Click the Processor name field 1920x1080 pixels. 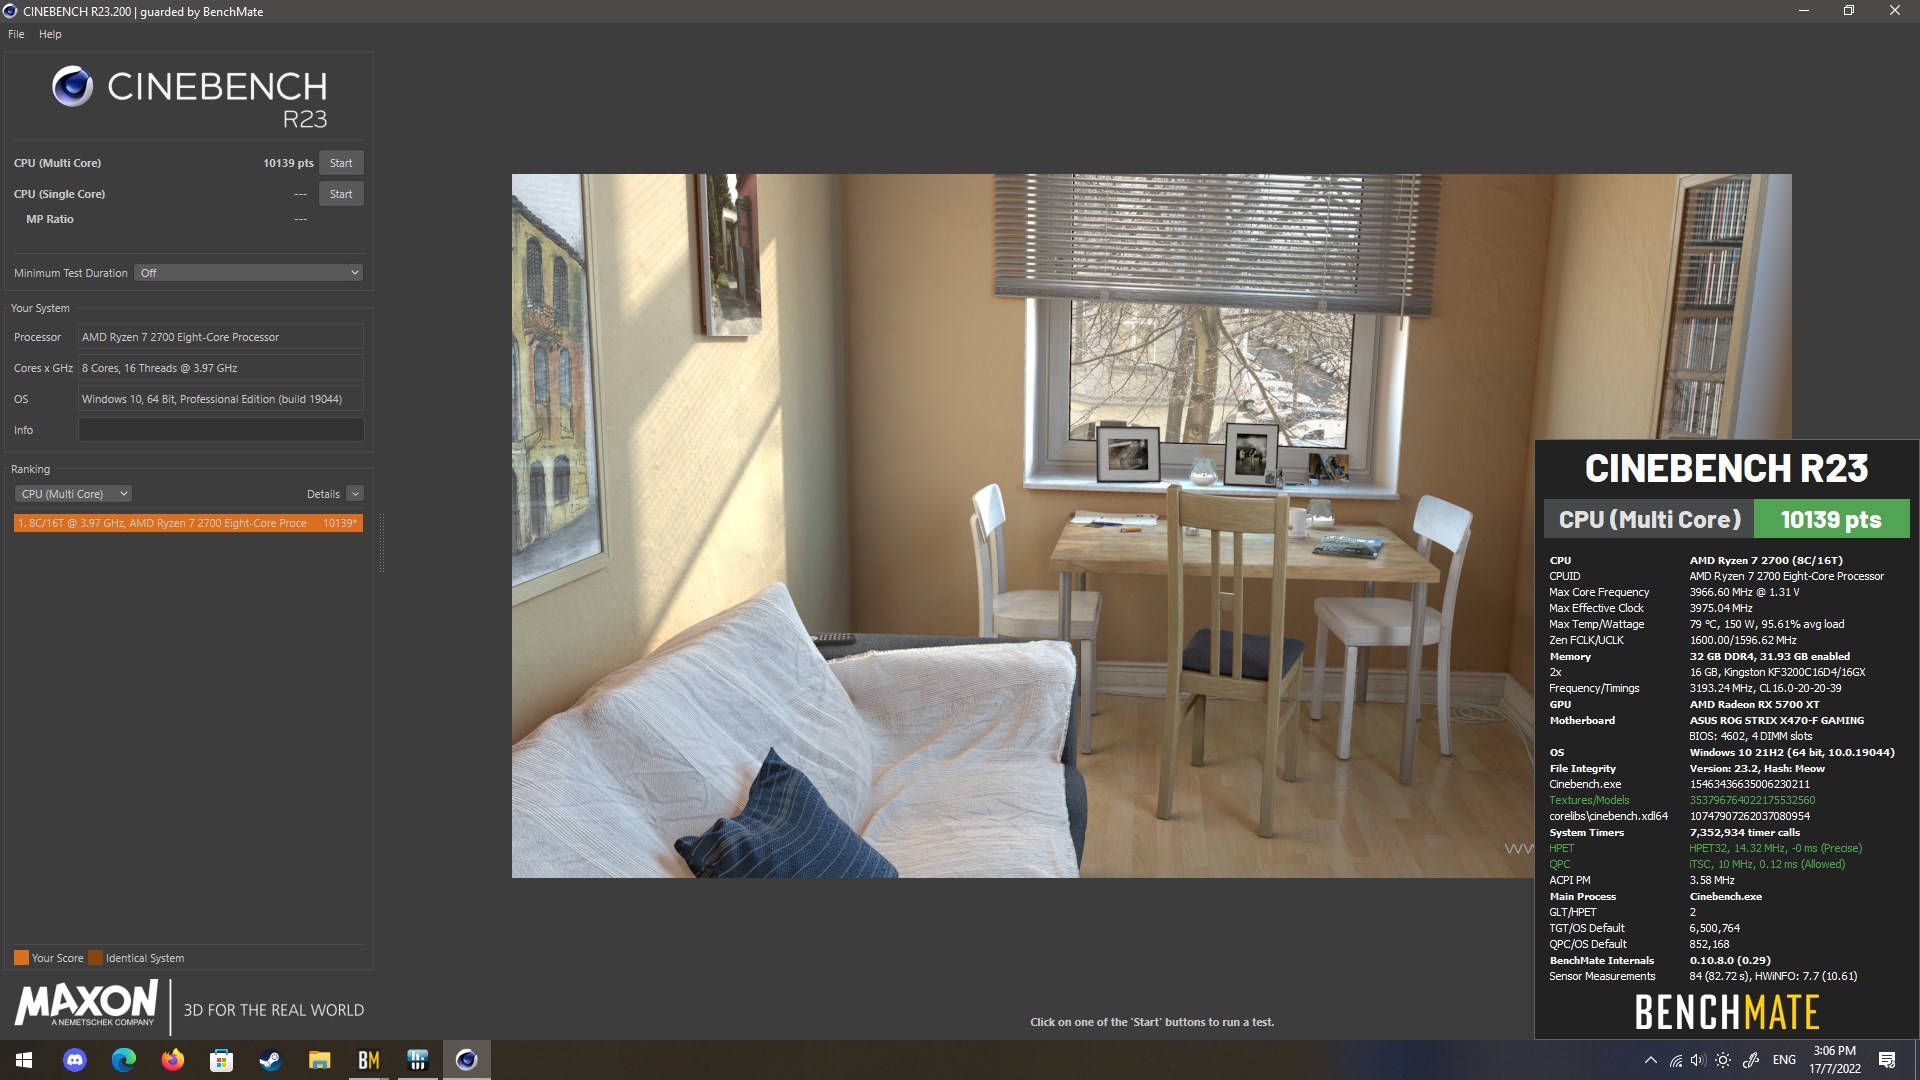click(x=221, y=337)
